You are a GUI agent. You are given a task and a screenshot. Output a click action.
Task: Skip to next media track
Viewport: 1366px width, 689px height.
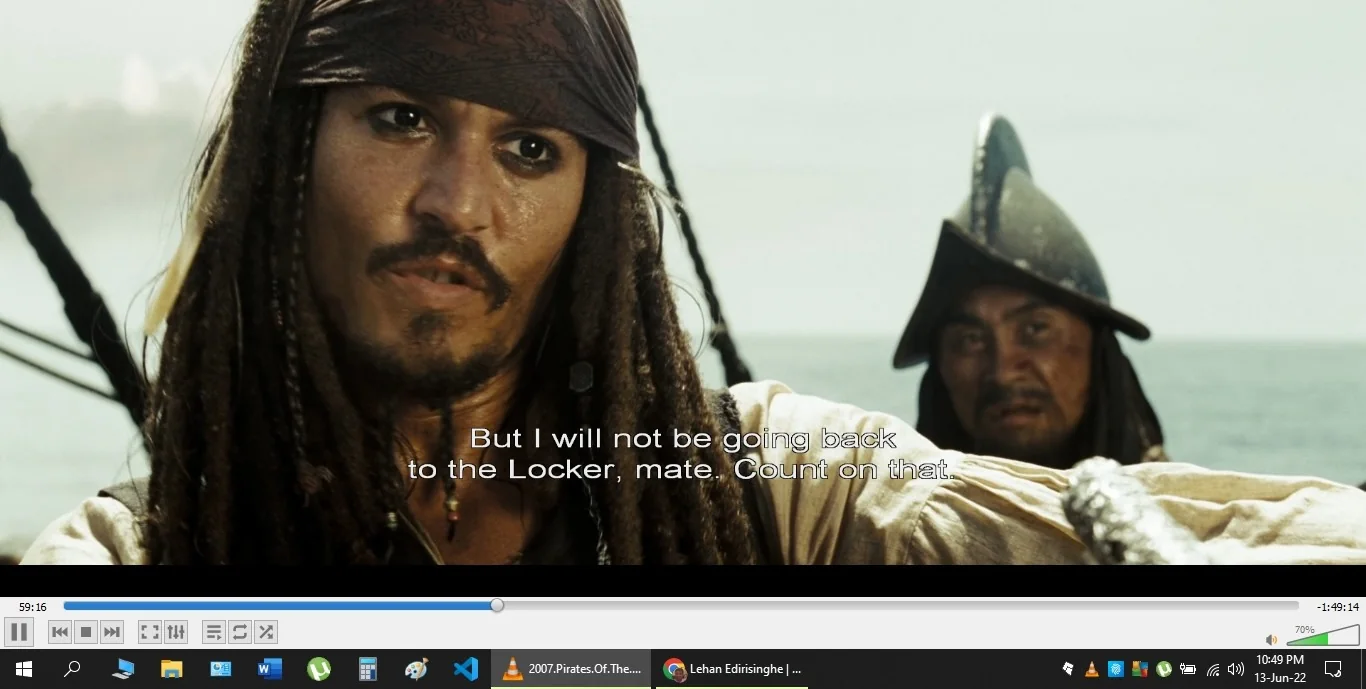[x=112, y=632]
